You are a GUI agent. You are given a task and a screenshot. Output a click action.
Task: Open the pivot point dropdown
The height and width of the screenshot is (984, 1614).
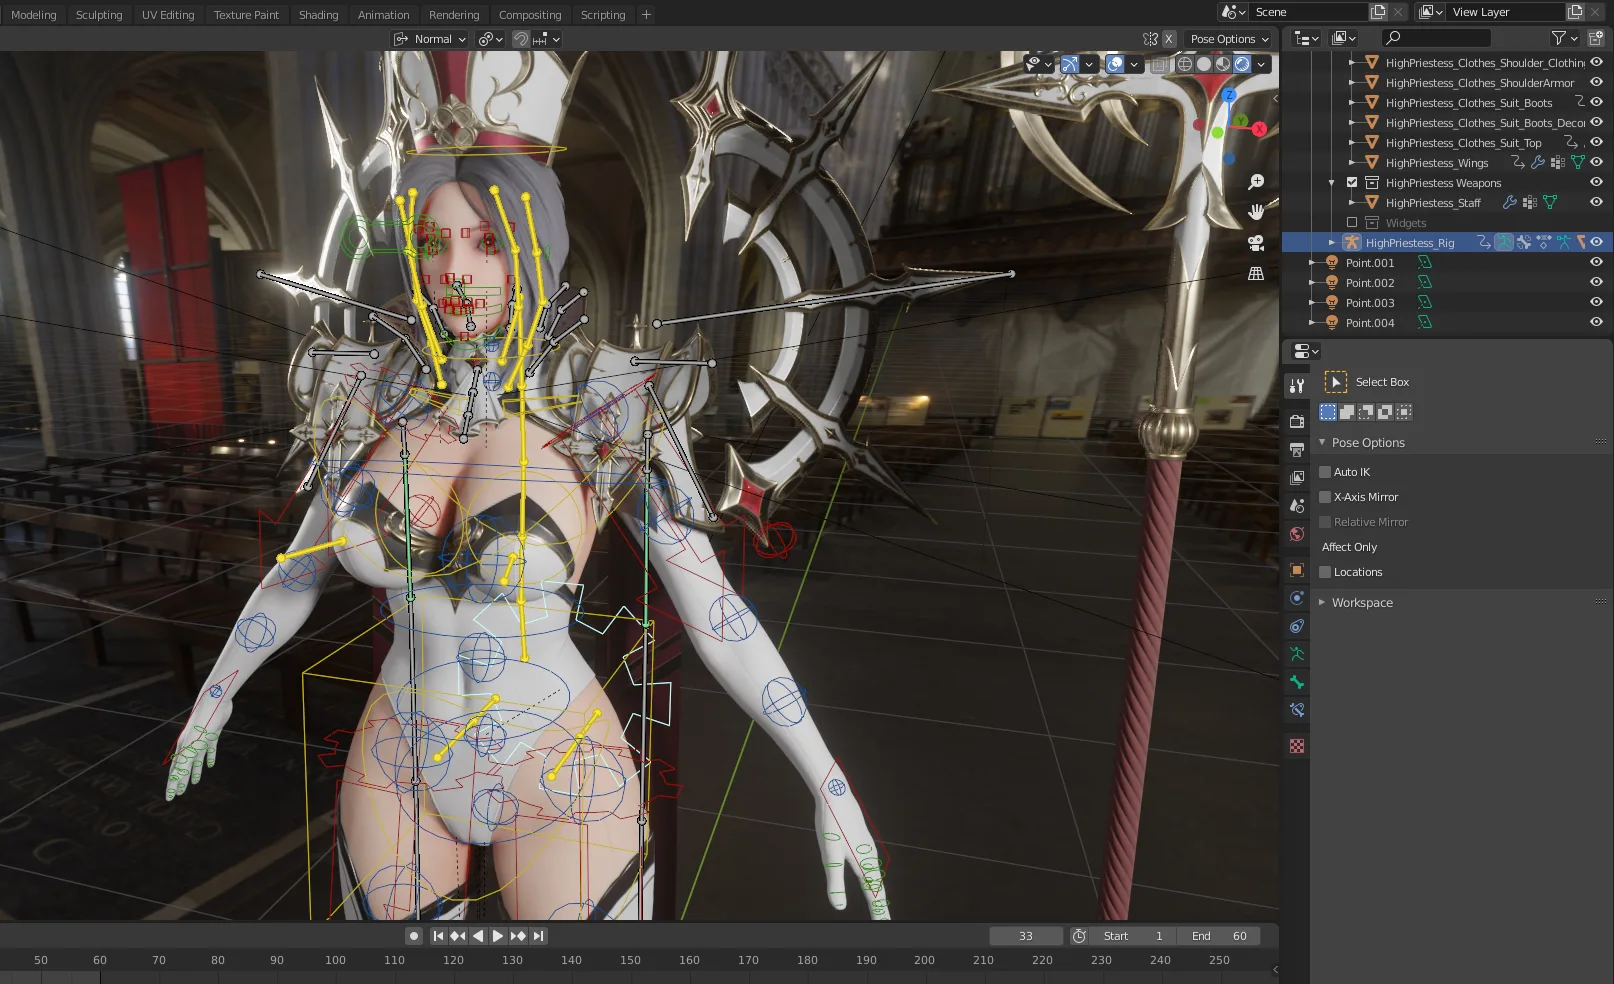tap(489, 39)
